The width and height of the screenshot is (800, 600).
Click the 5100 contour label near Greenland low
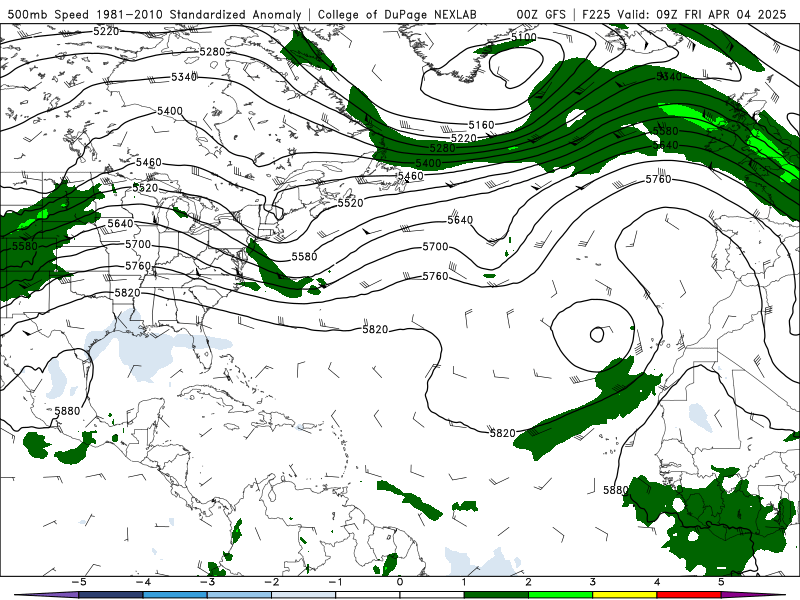[524, 37]
